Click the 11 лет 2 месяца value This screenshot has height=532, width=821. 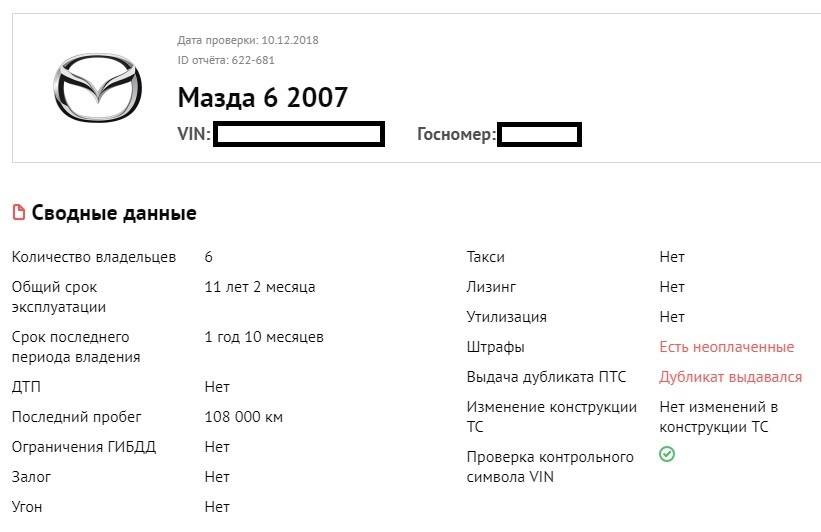coord(260,287)
